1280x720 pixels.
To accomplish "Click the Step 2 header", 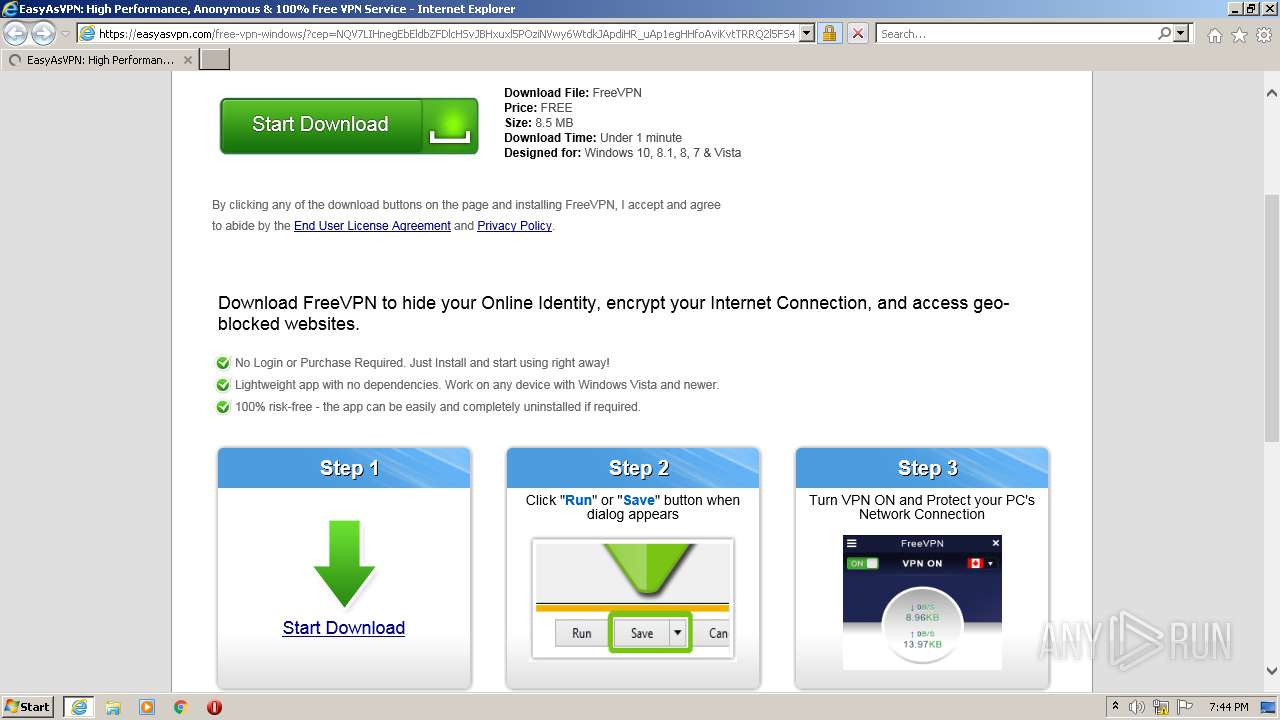I will [633, 468].
